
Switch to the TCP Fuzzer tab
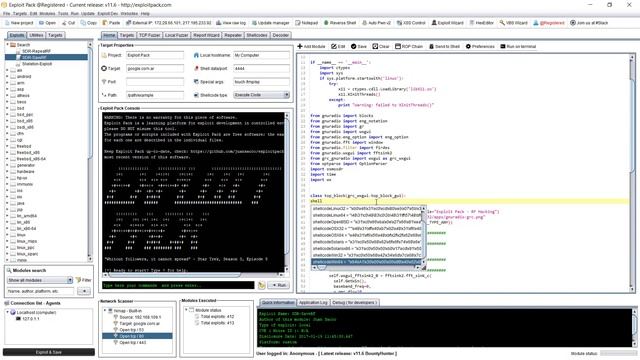click(149, 36)
